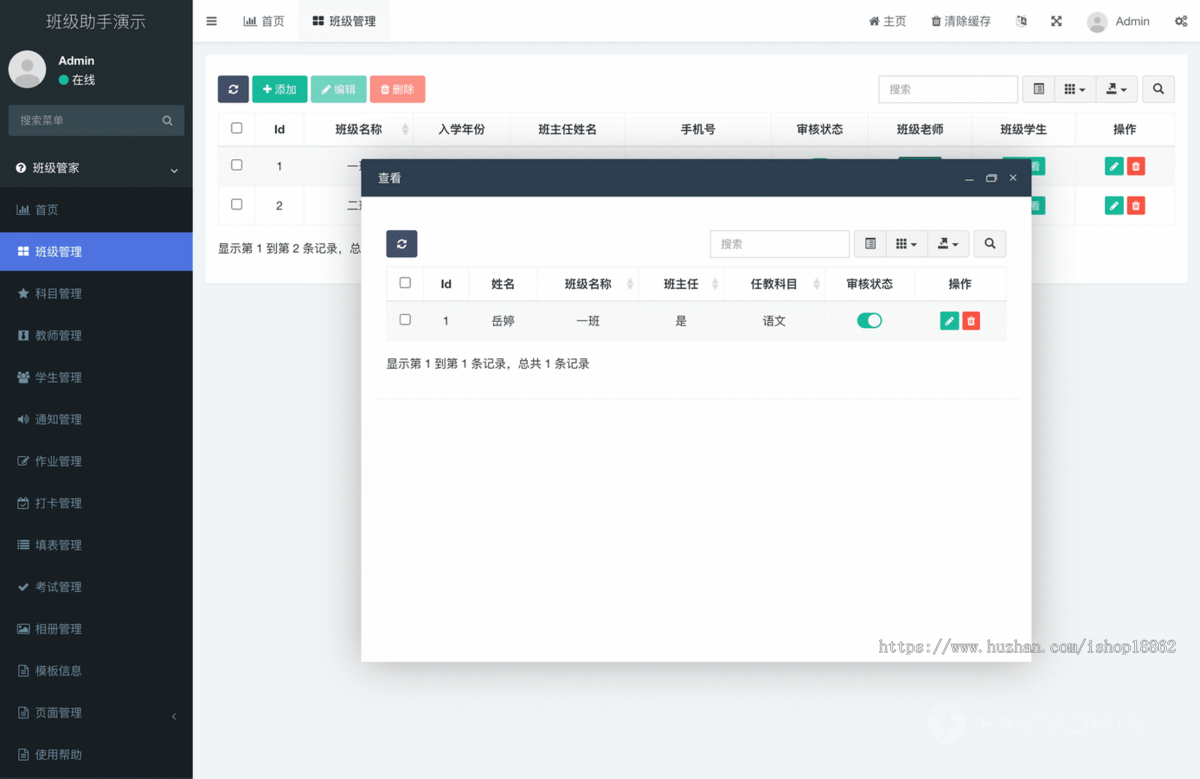Open the export dropdown in the dialog toolbar

pos(948,243)
